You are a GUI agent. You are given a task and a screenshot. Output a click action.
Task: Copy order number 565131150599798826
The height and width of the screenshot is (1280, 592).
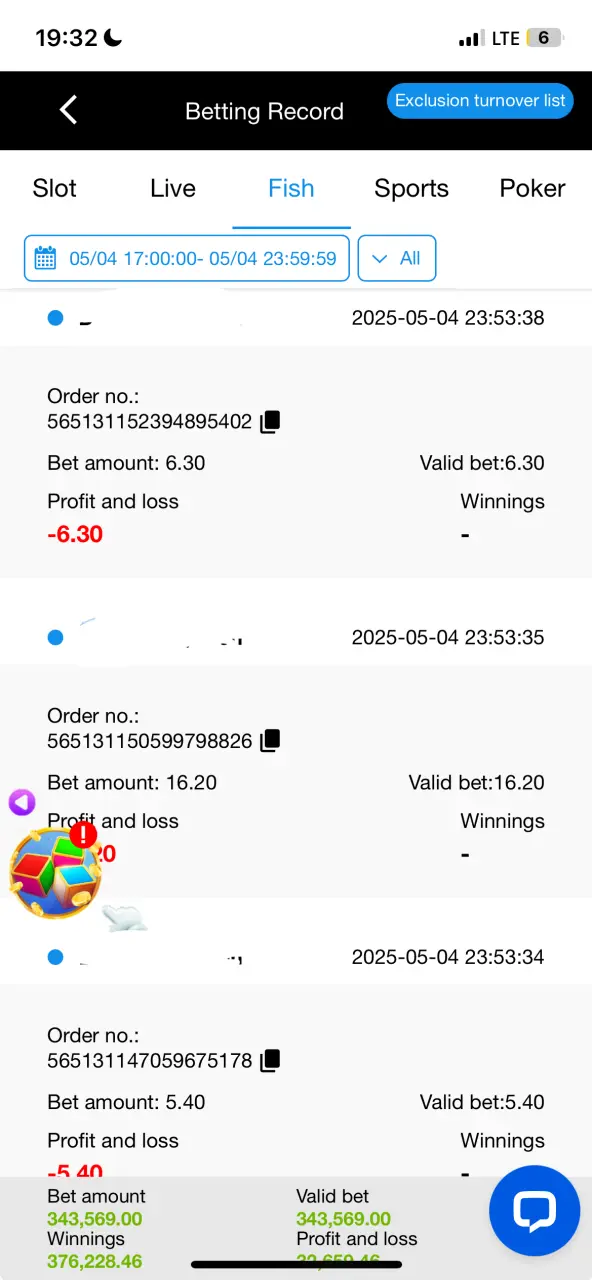pos(270,741)
